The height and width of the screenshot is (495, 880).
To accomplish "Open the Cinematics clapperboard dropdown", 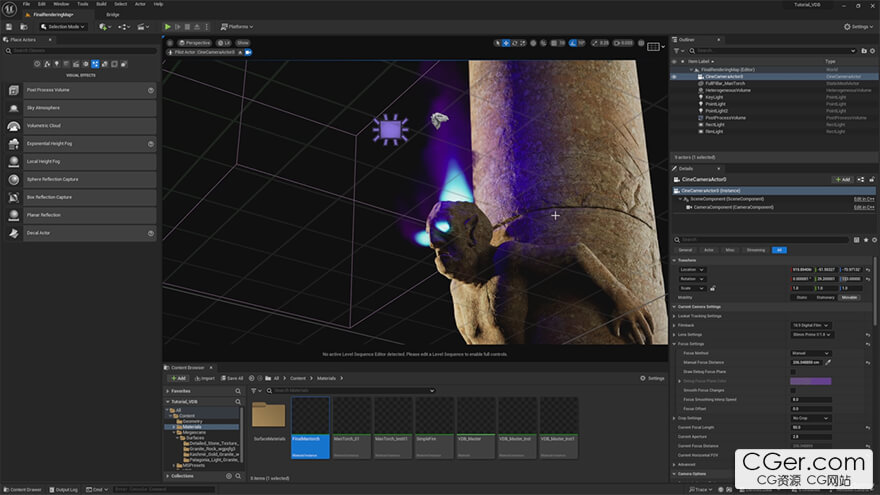I will pos(143,26).
